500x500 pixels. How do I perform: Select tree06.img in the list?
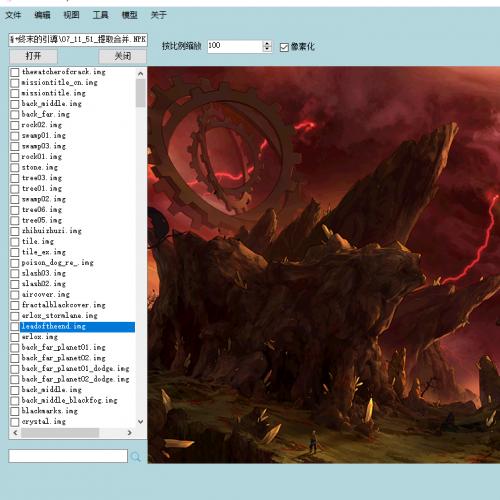tap(42, 210)
